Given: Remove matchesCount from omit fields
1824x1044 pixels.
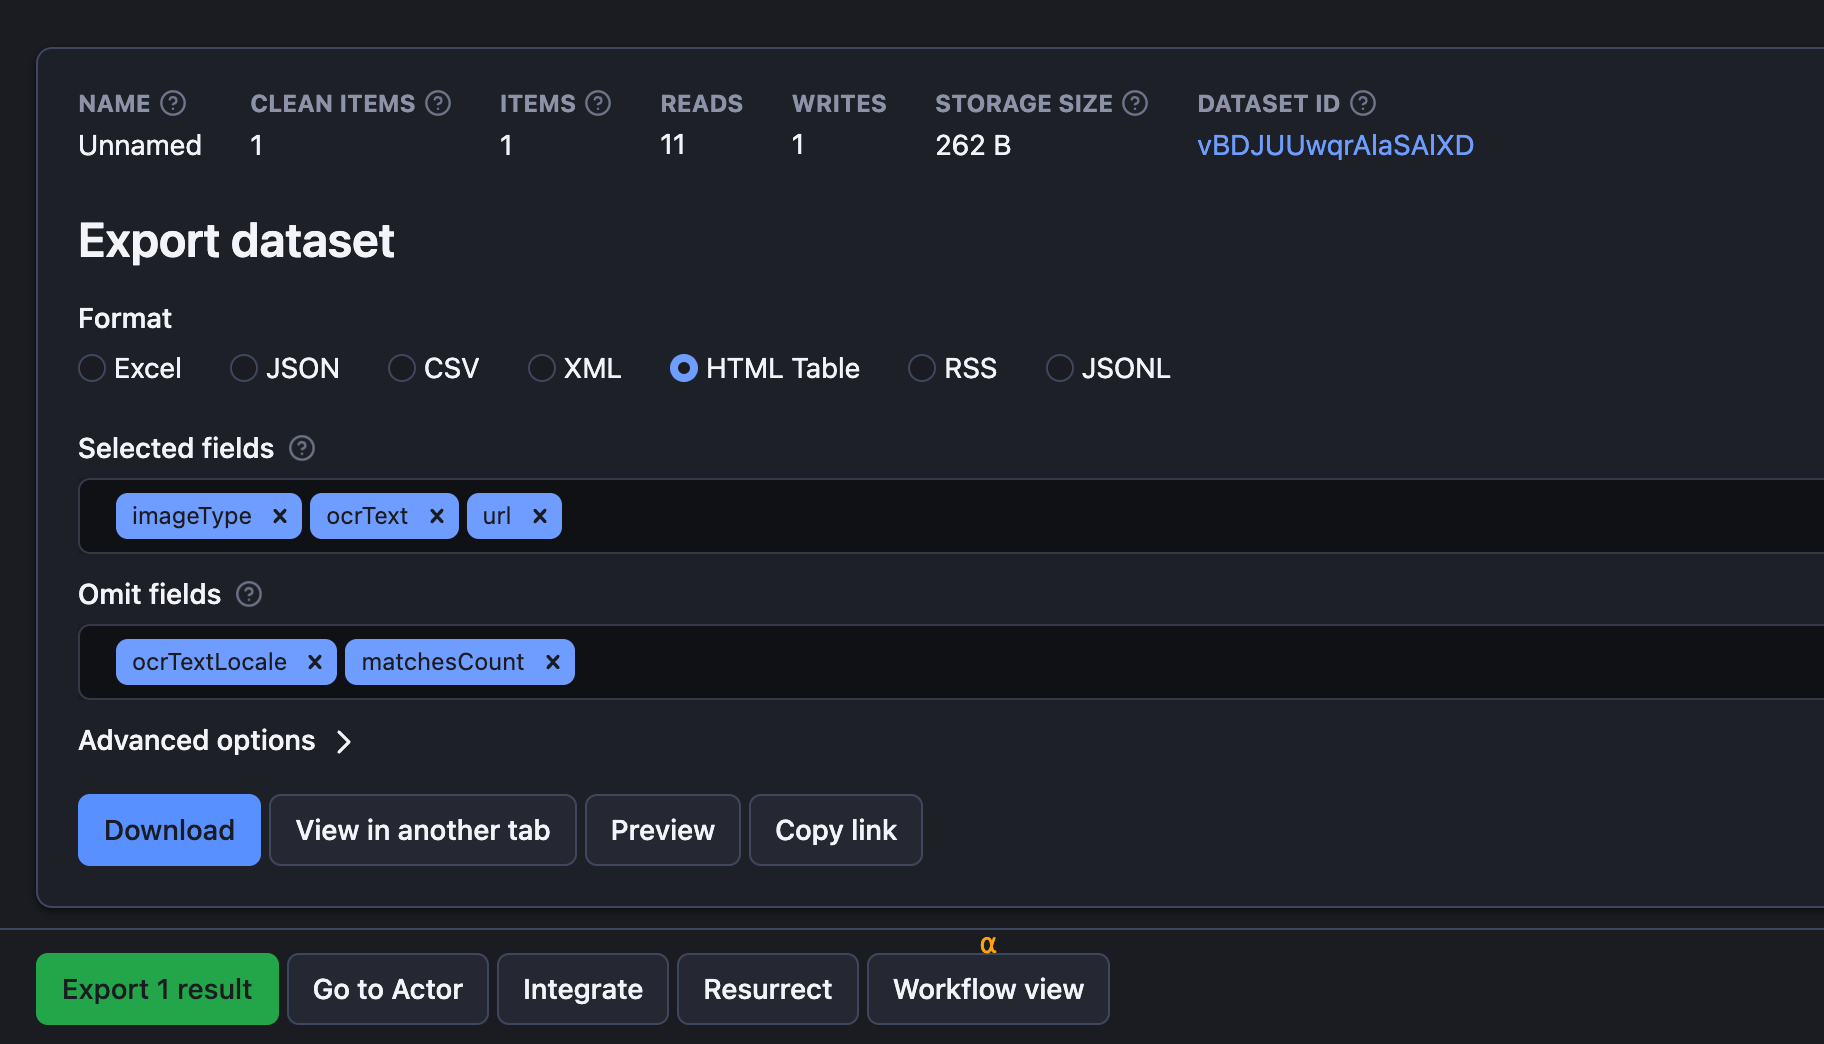Looking at the screenshot, I should pyautogui.click(x=553, y=662).
